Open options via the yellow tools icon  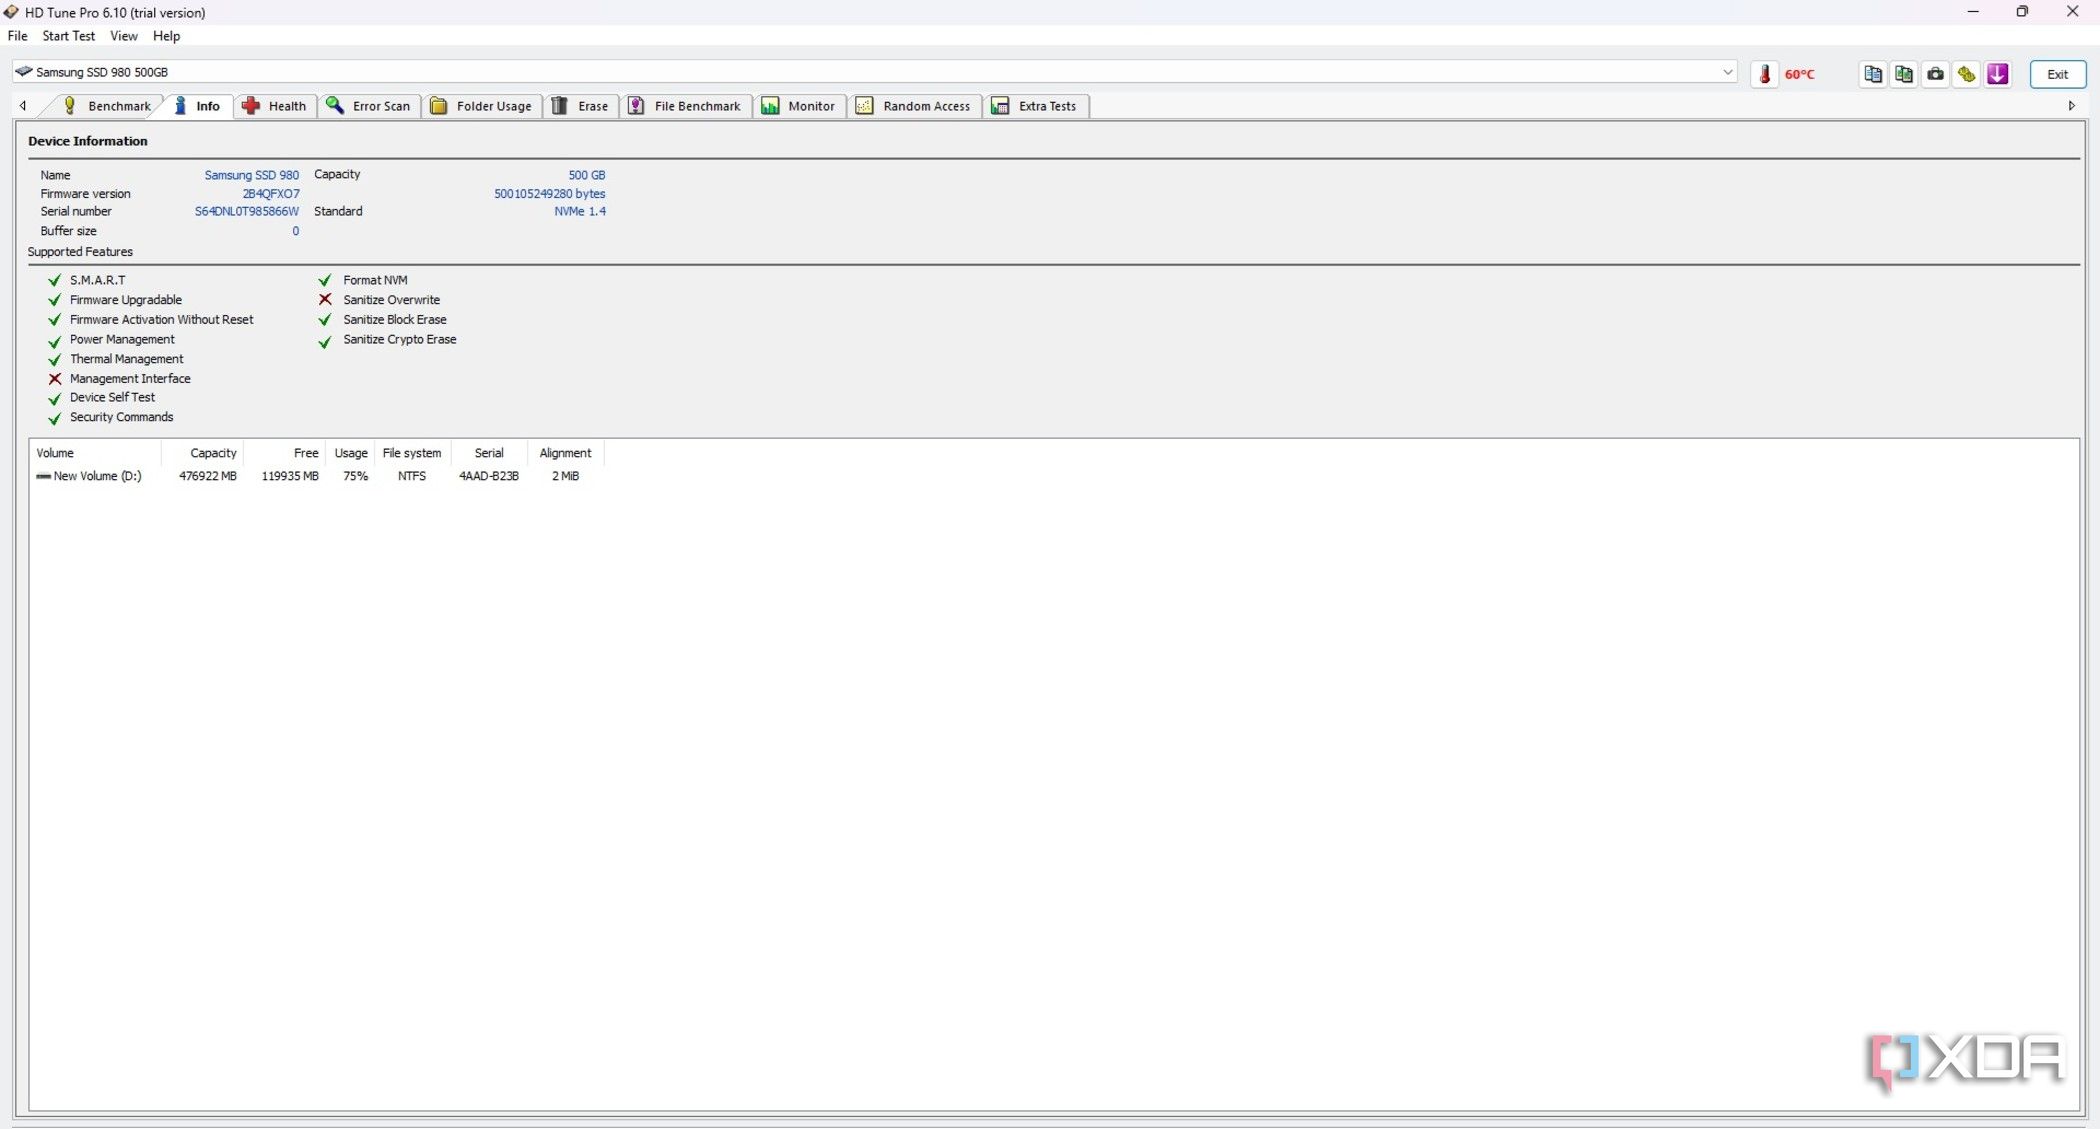click(x=1967, y=74)
